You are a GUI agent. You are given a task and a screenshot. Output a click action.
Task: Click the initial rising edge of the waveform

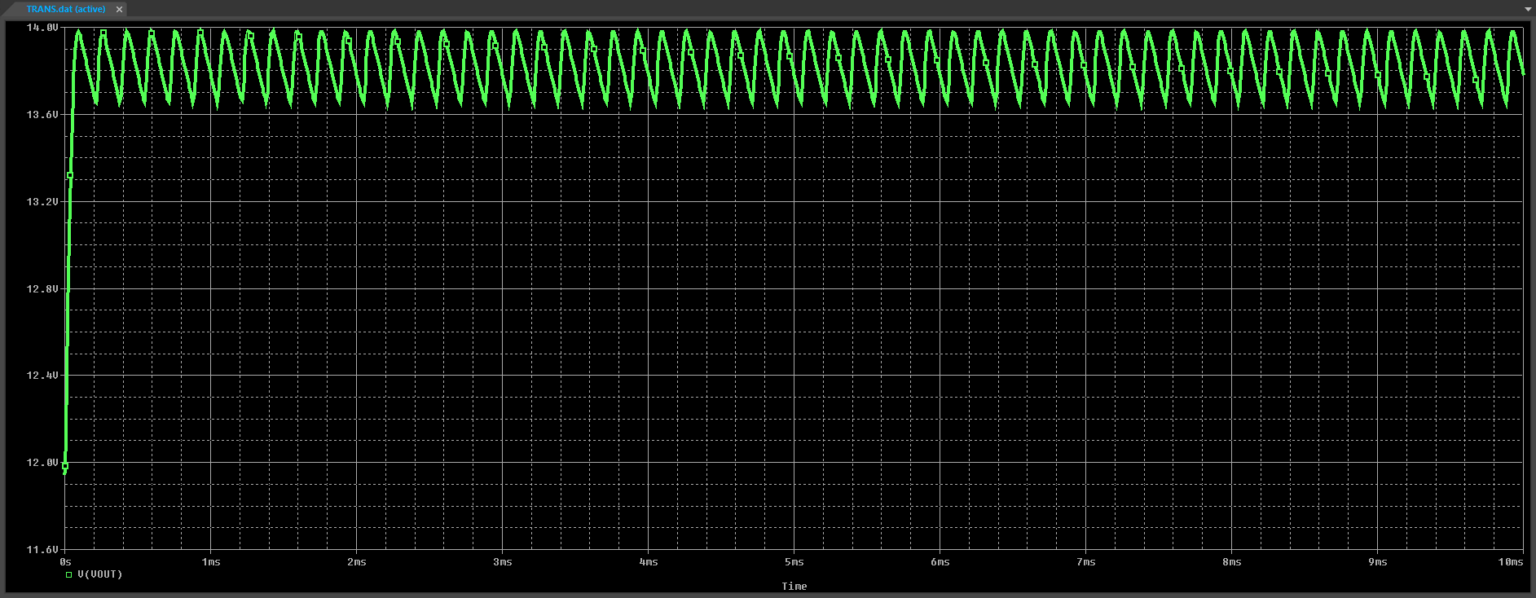[66, 300]
